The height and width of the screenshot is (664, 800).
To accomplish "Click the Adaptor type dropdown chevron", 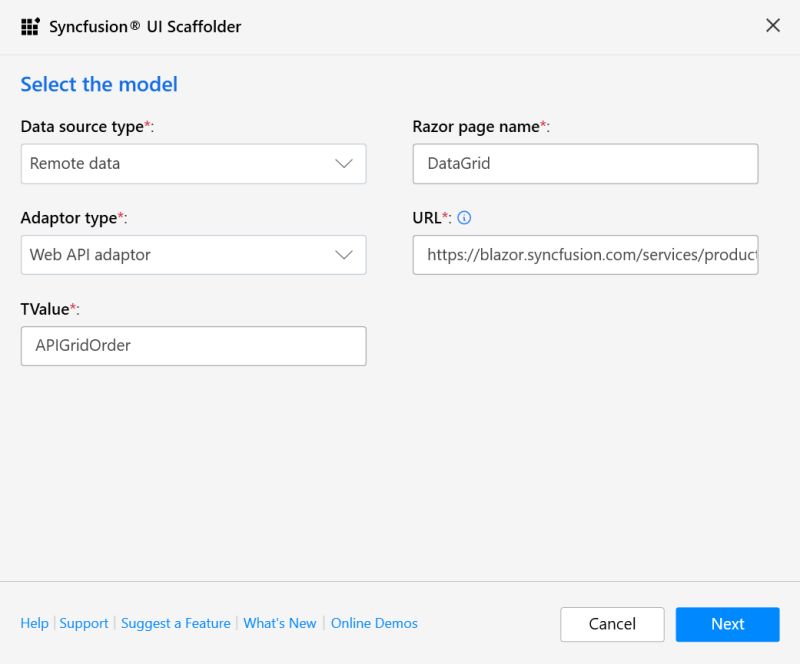I will 344,255.
